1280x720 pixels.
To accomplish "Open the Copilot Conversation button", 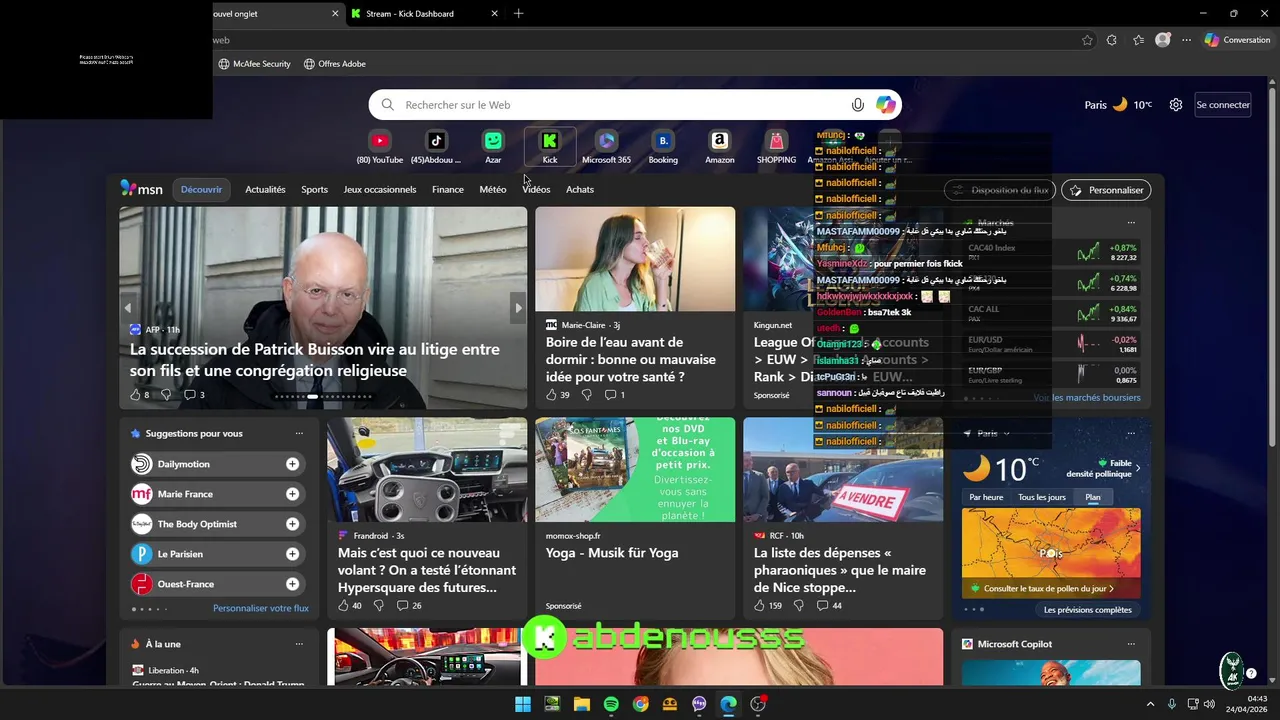I will tap(1237, 40).
